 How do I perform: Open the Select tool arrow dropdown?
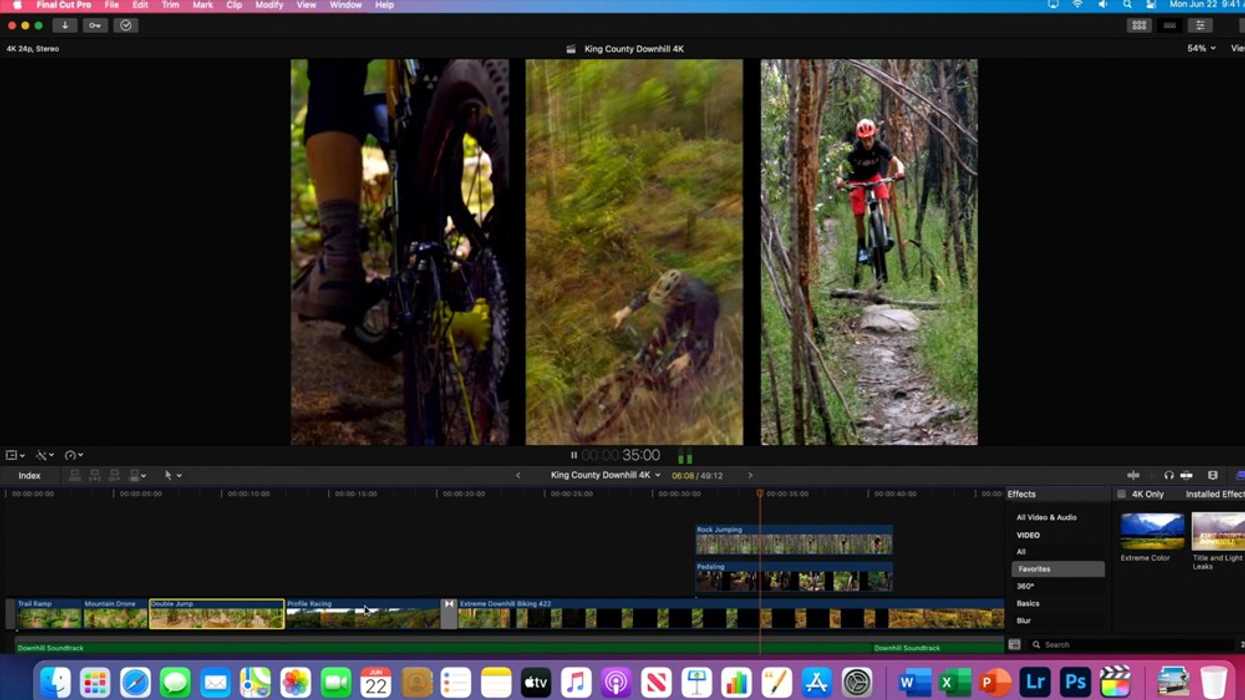(172, 476)
